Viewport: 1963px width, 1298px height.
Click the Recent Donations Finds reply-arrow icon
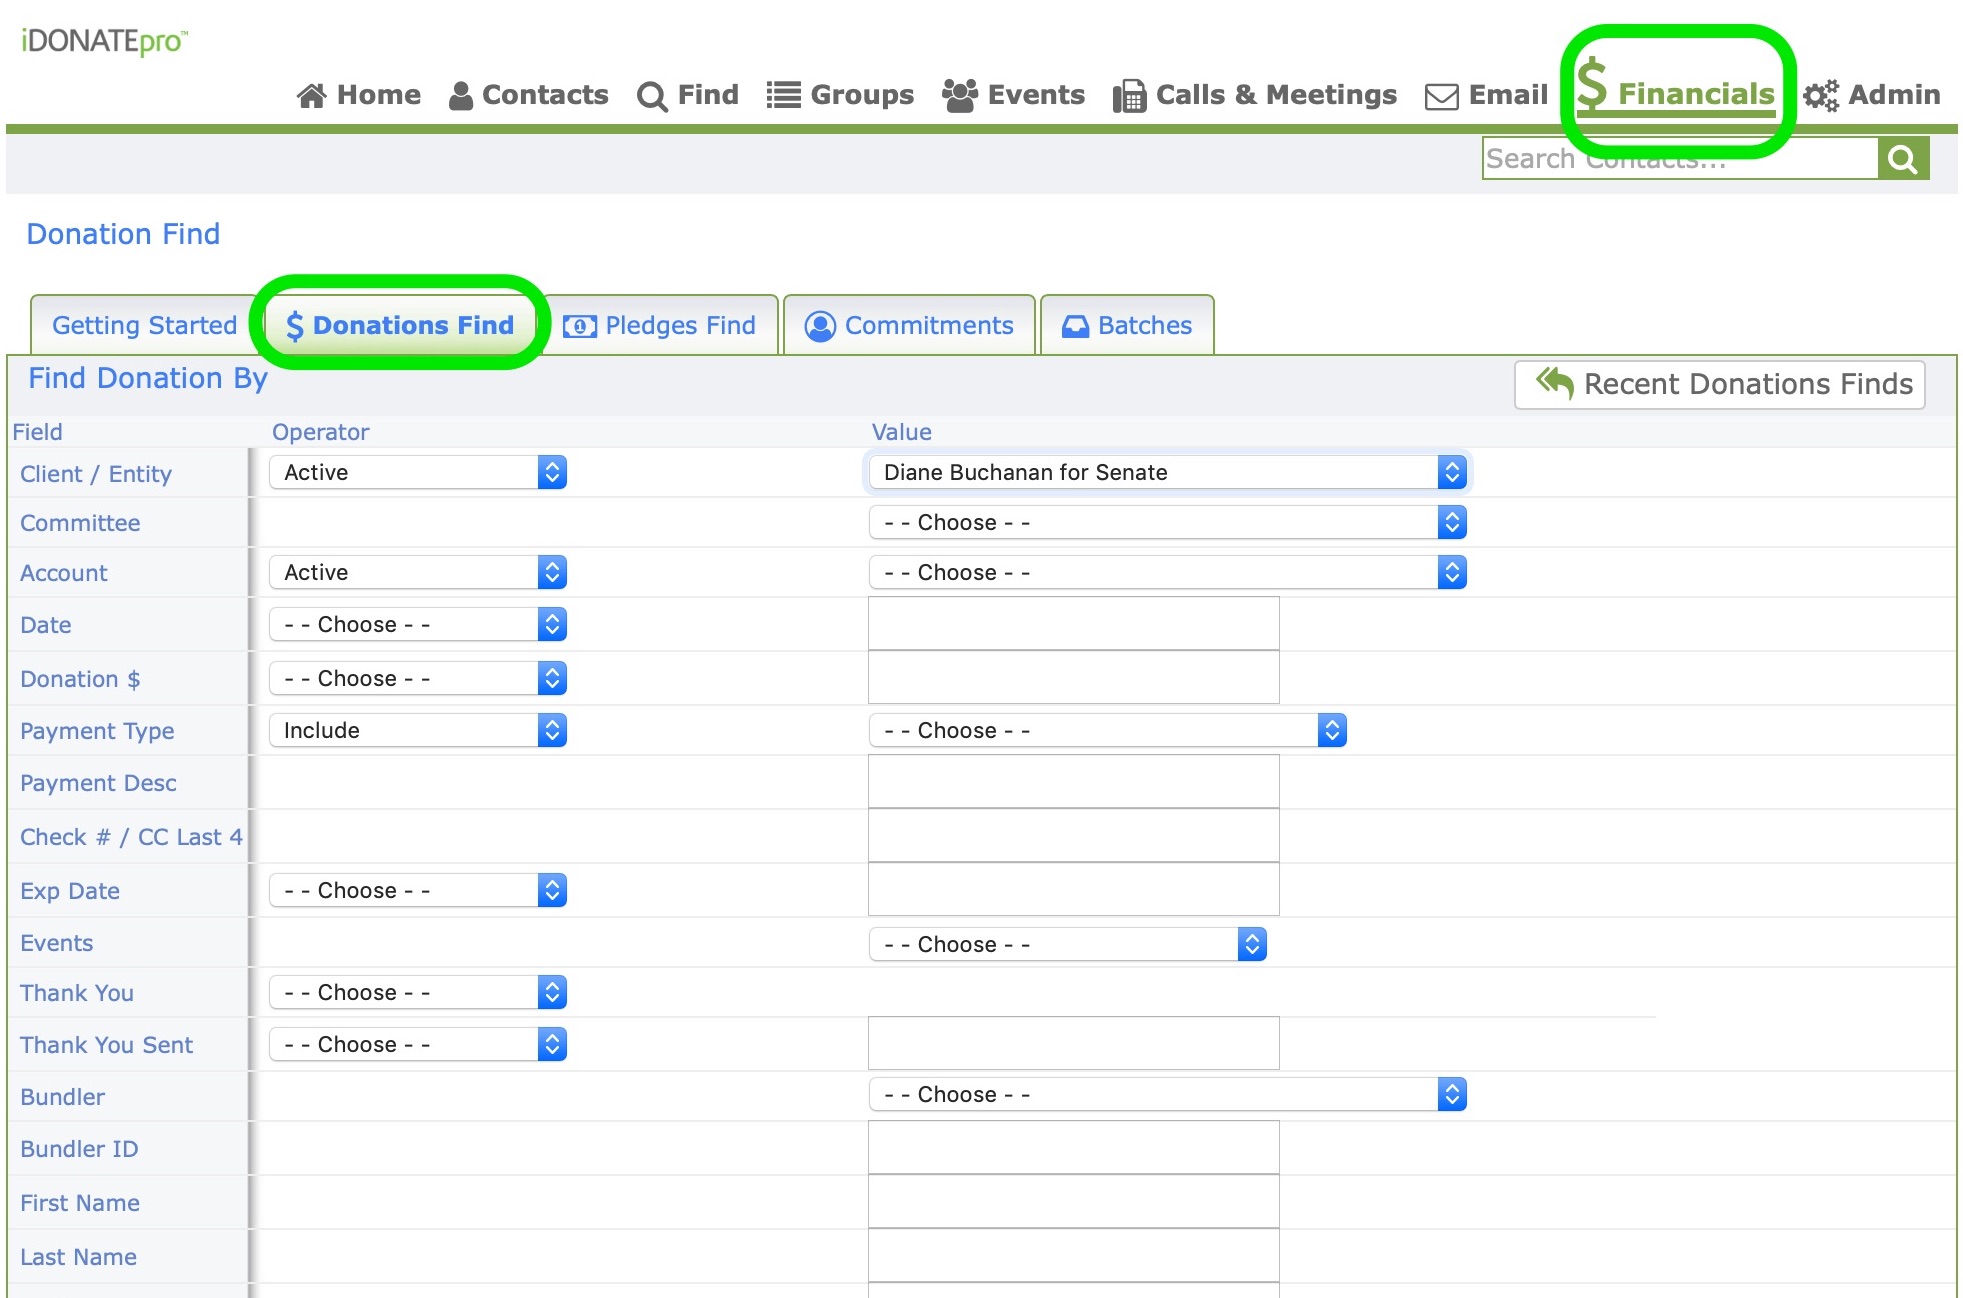(x=1555, y=383)
